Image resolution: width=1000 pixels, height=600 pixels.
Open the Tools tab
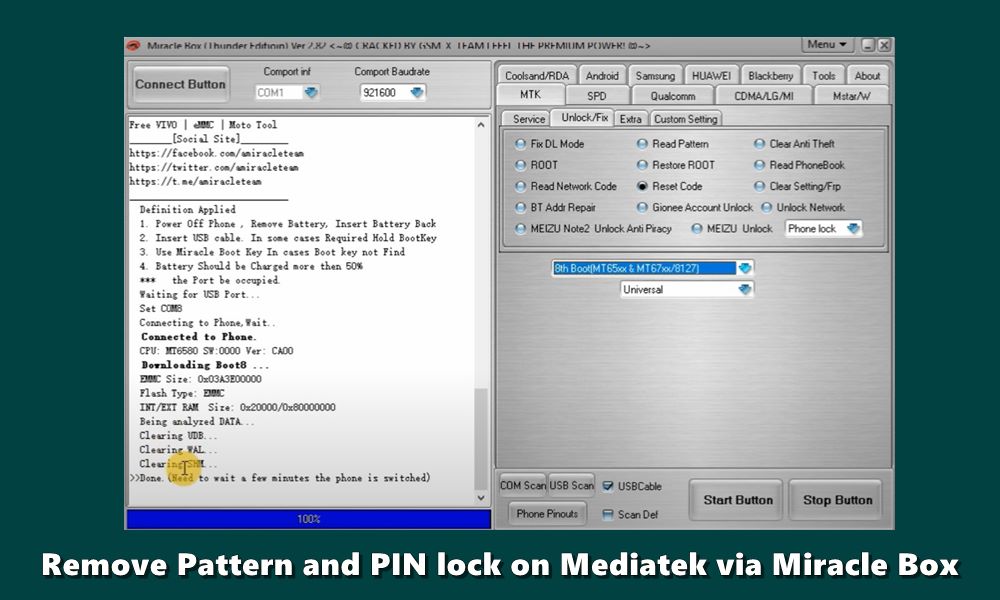(823, 76)
